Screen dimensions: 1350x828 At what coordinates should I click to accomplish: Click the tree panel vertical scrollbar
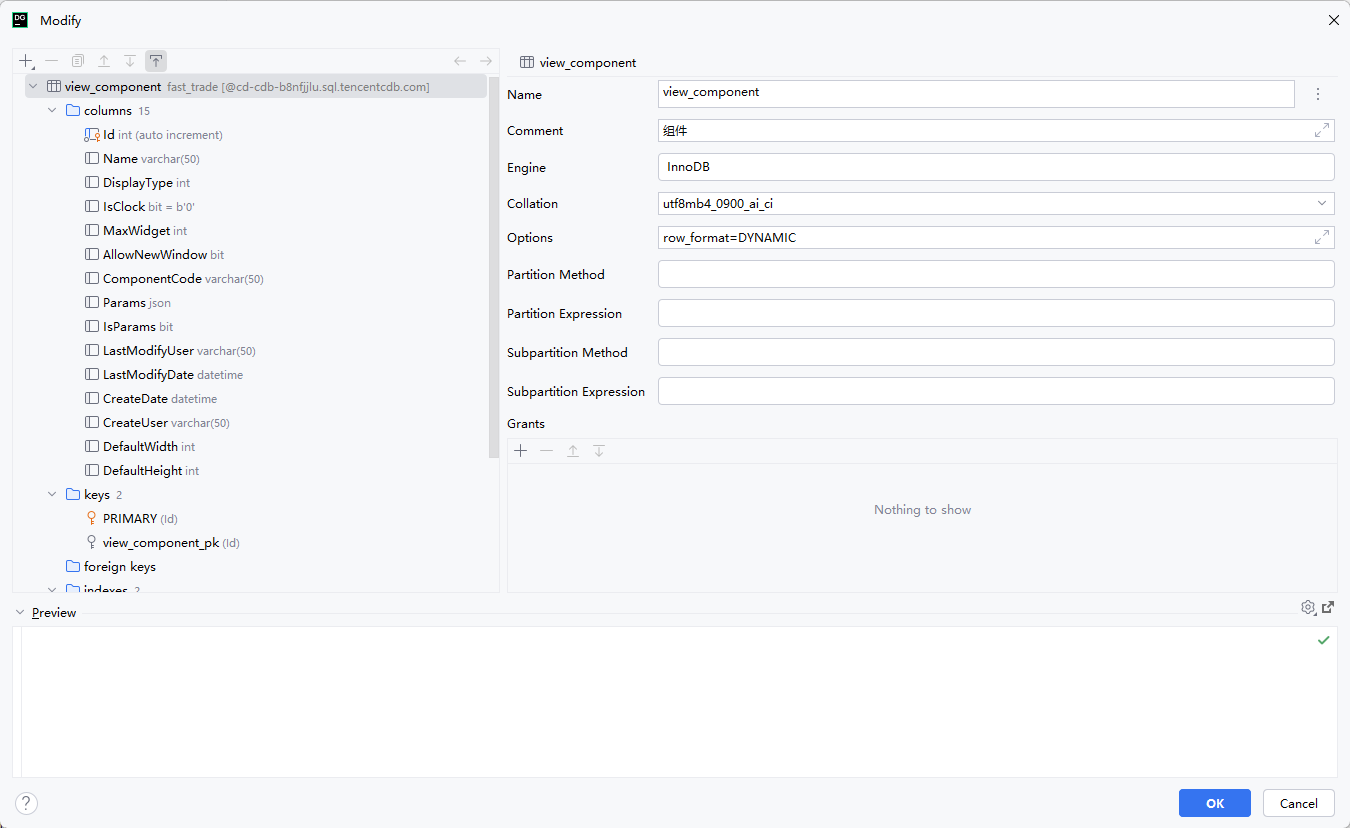pyautogui.click(x=493, y=267)
